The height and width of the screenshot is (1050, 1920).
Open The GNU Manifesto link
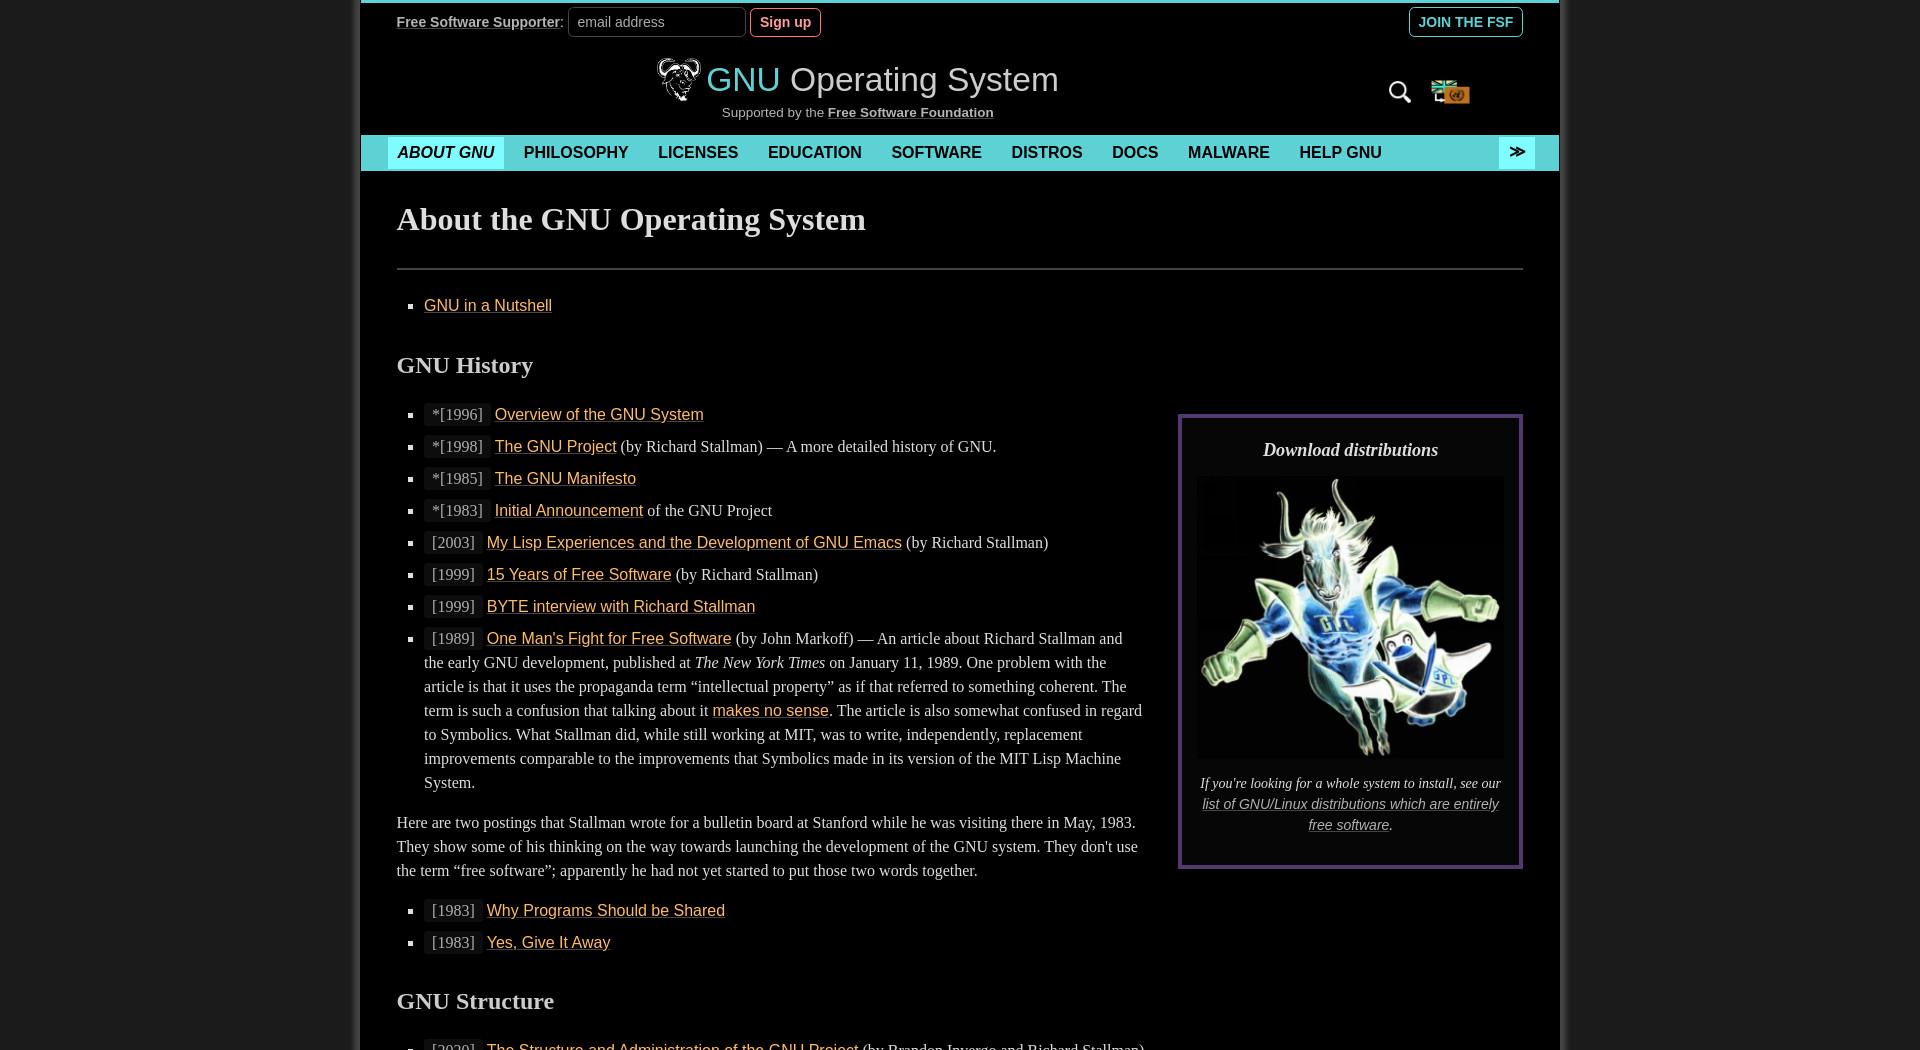[565, 479]
